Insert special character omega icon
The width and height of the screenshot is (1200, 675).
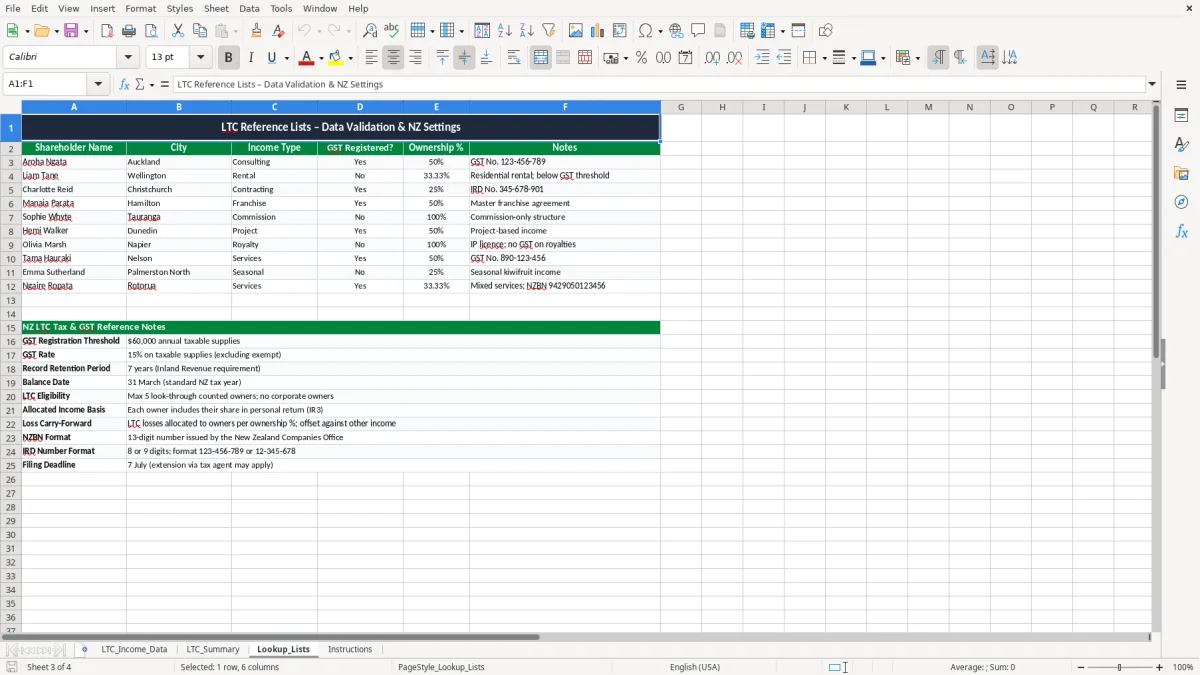(645, 31)
